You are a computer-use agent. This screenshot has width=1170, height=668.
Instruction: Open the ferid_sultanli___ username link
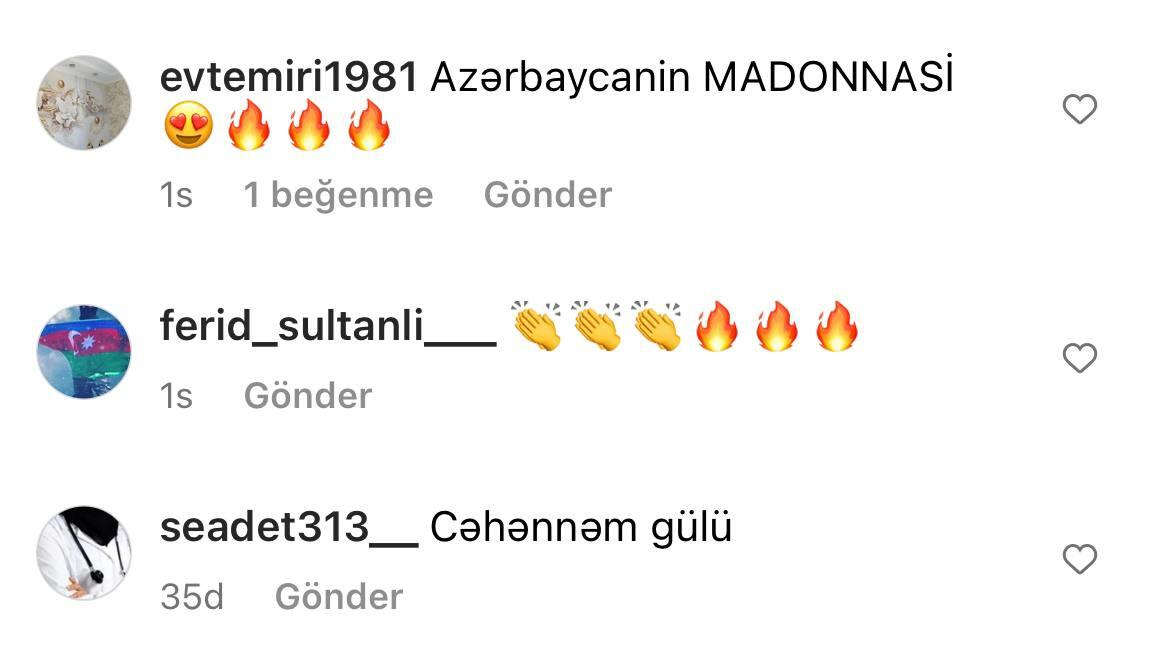(x=328, y=326)
